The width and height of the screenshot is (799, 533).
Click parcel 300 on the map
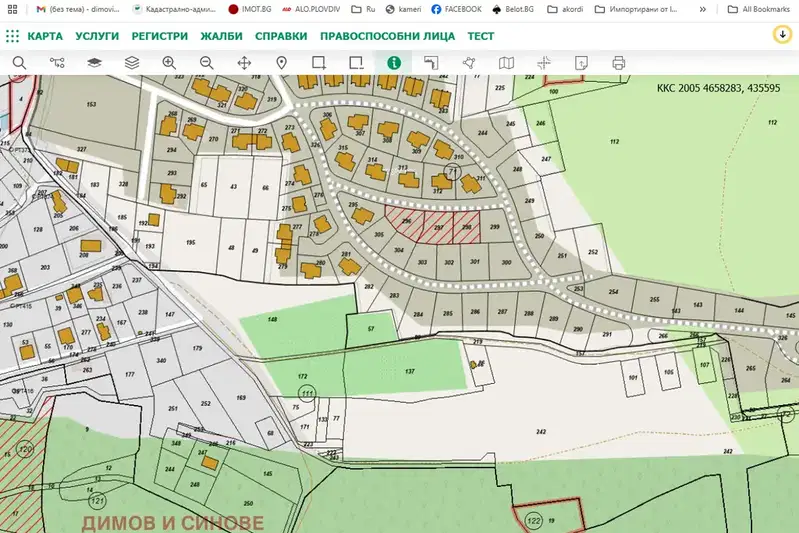point(506,262)
